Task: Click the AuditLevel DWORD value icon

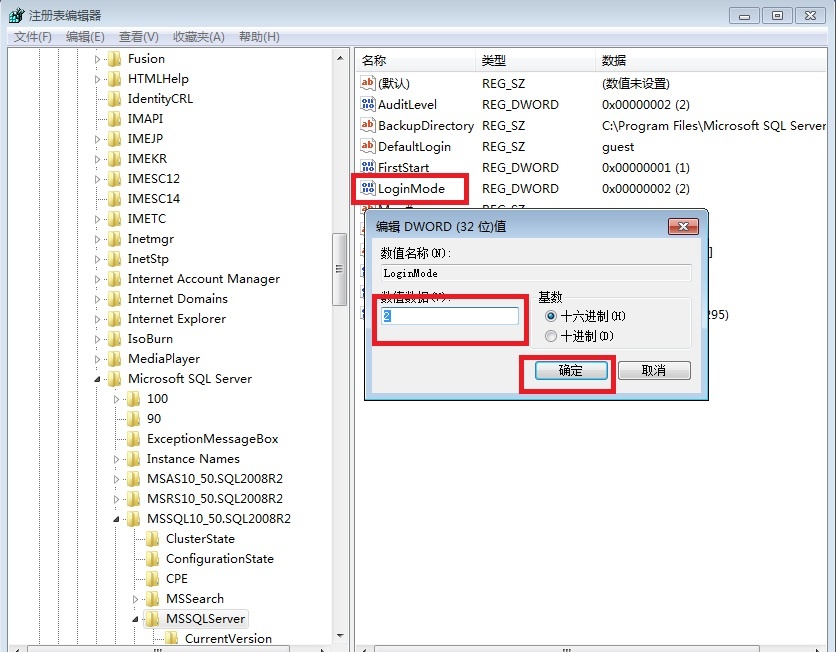Action: point(367,105)
